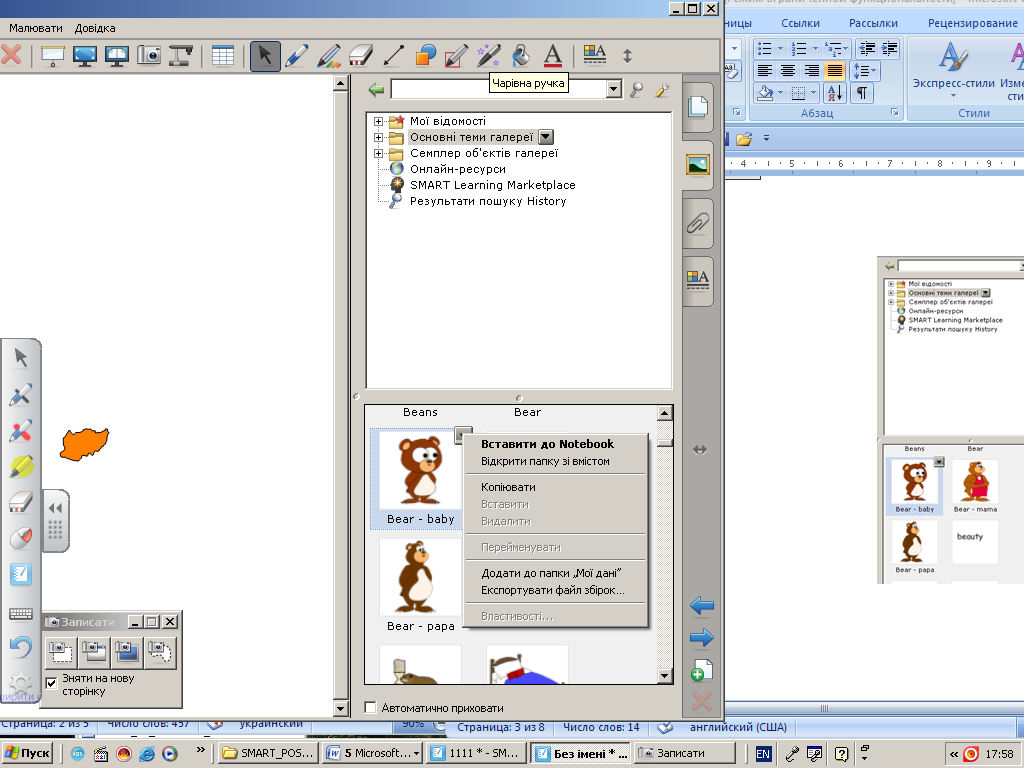1024x768 pixels.
Task: Click the EN language indicator
Action: 763,754
